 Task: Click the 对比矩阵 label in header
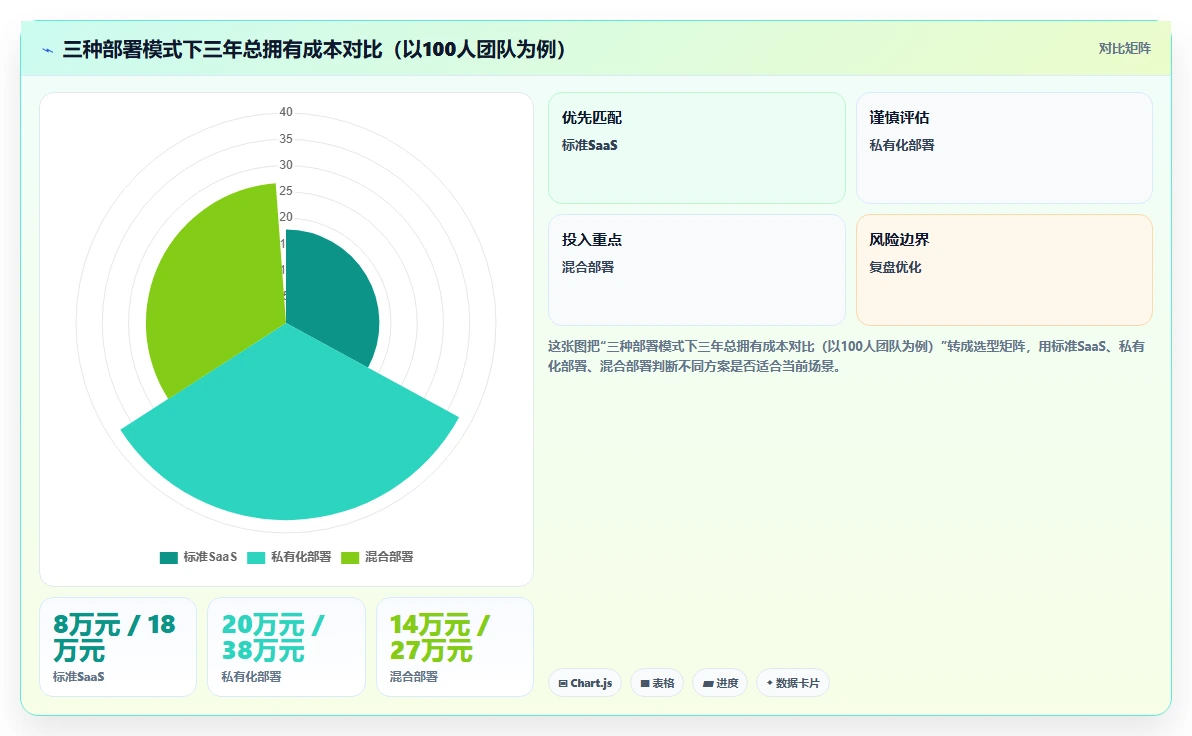click(x=1124, y=49)
